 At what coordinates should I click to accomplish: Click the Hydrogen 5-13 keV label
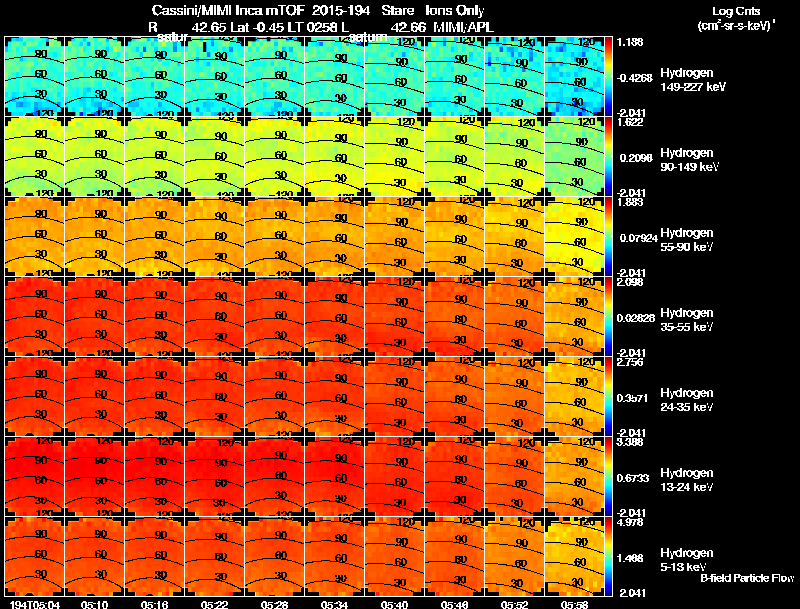coord(687,560)
